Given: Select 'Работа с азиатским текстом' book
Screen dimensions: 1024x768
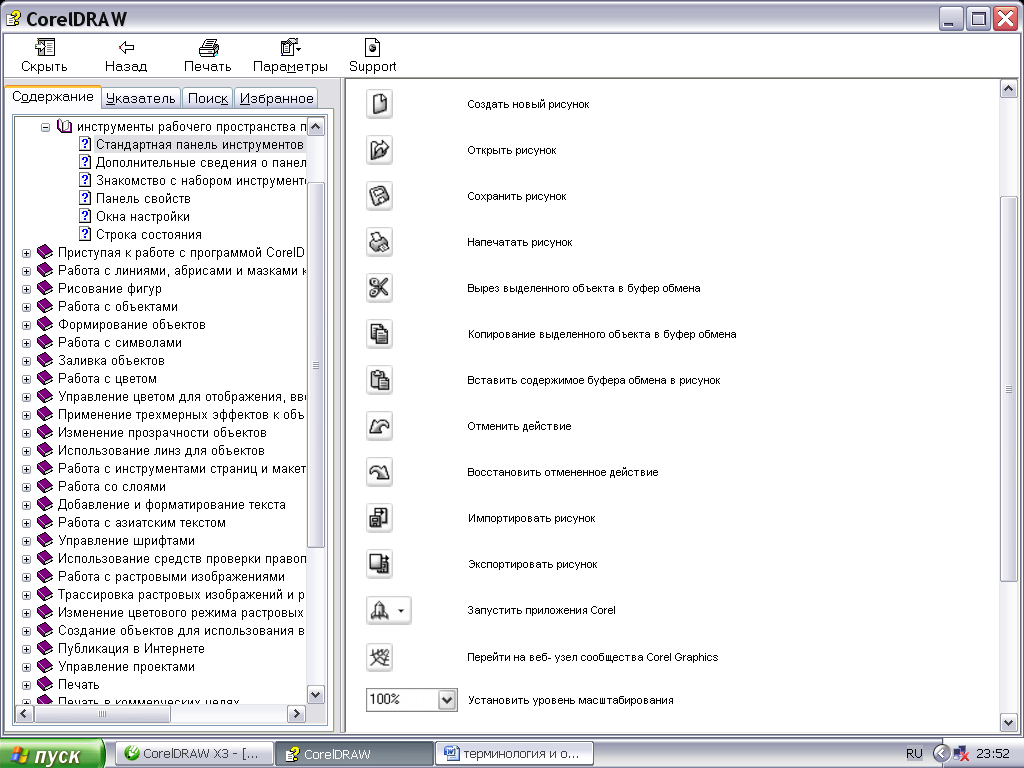Looking at the screenshot, I should 142,522.
